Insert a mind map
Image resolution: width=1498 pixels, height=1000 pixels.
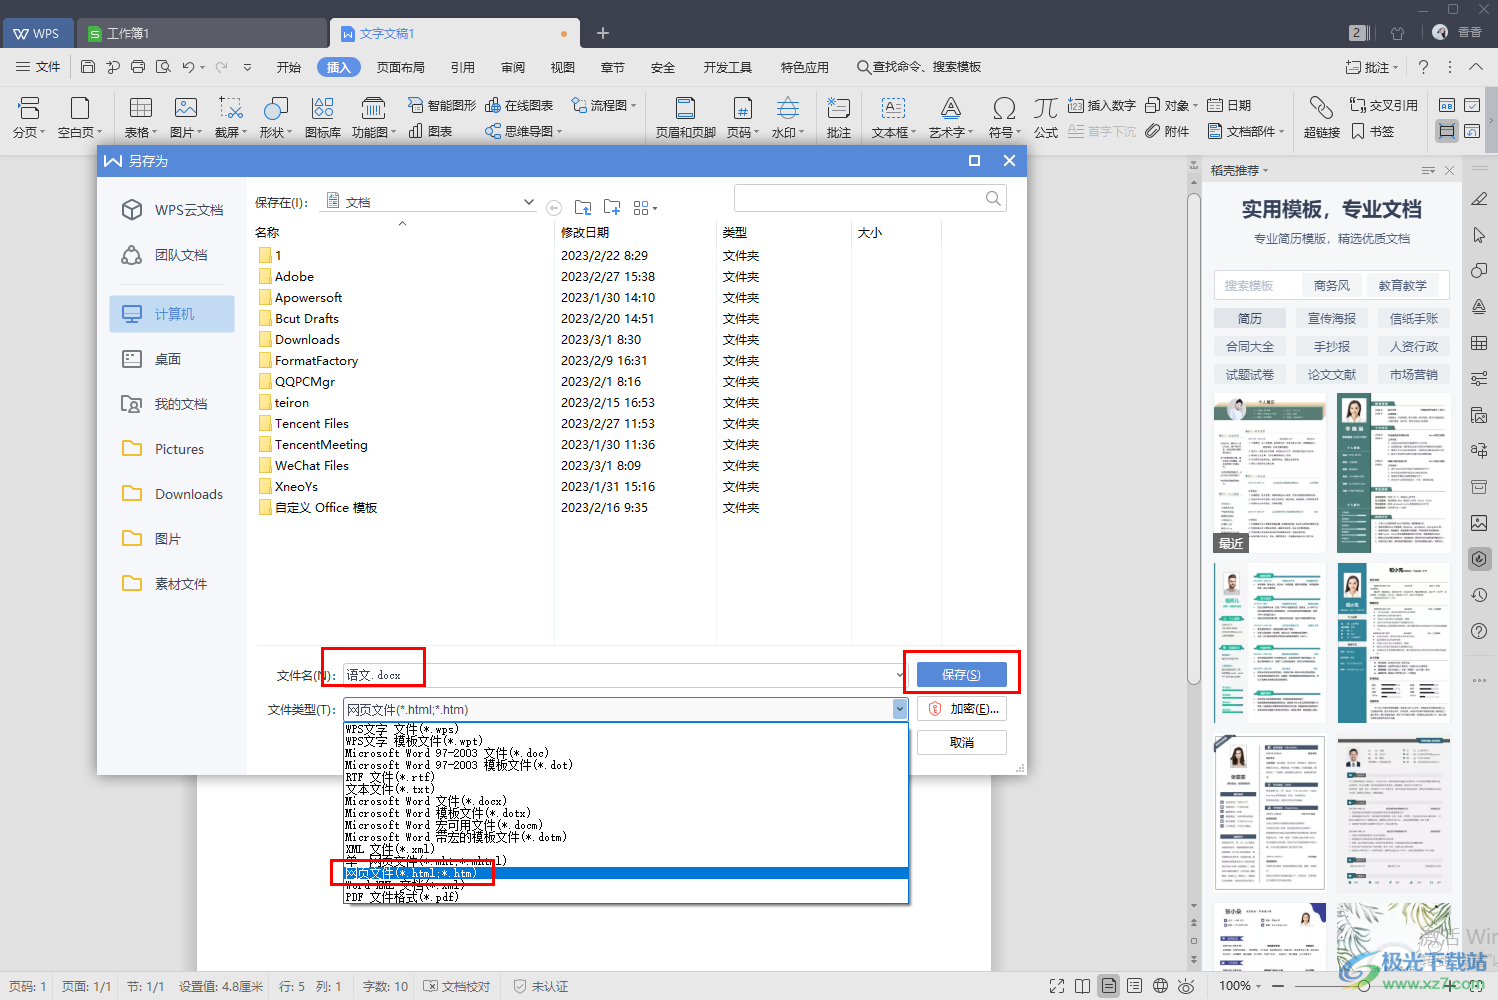tap(523, 131)
